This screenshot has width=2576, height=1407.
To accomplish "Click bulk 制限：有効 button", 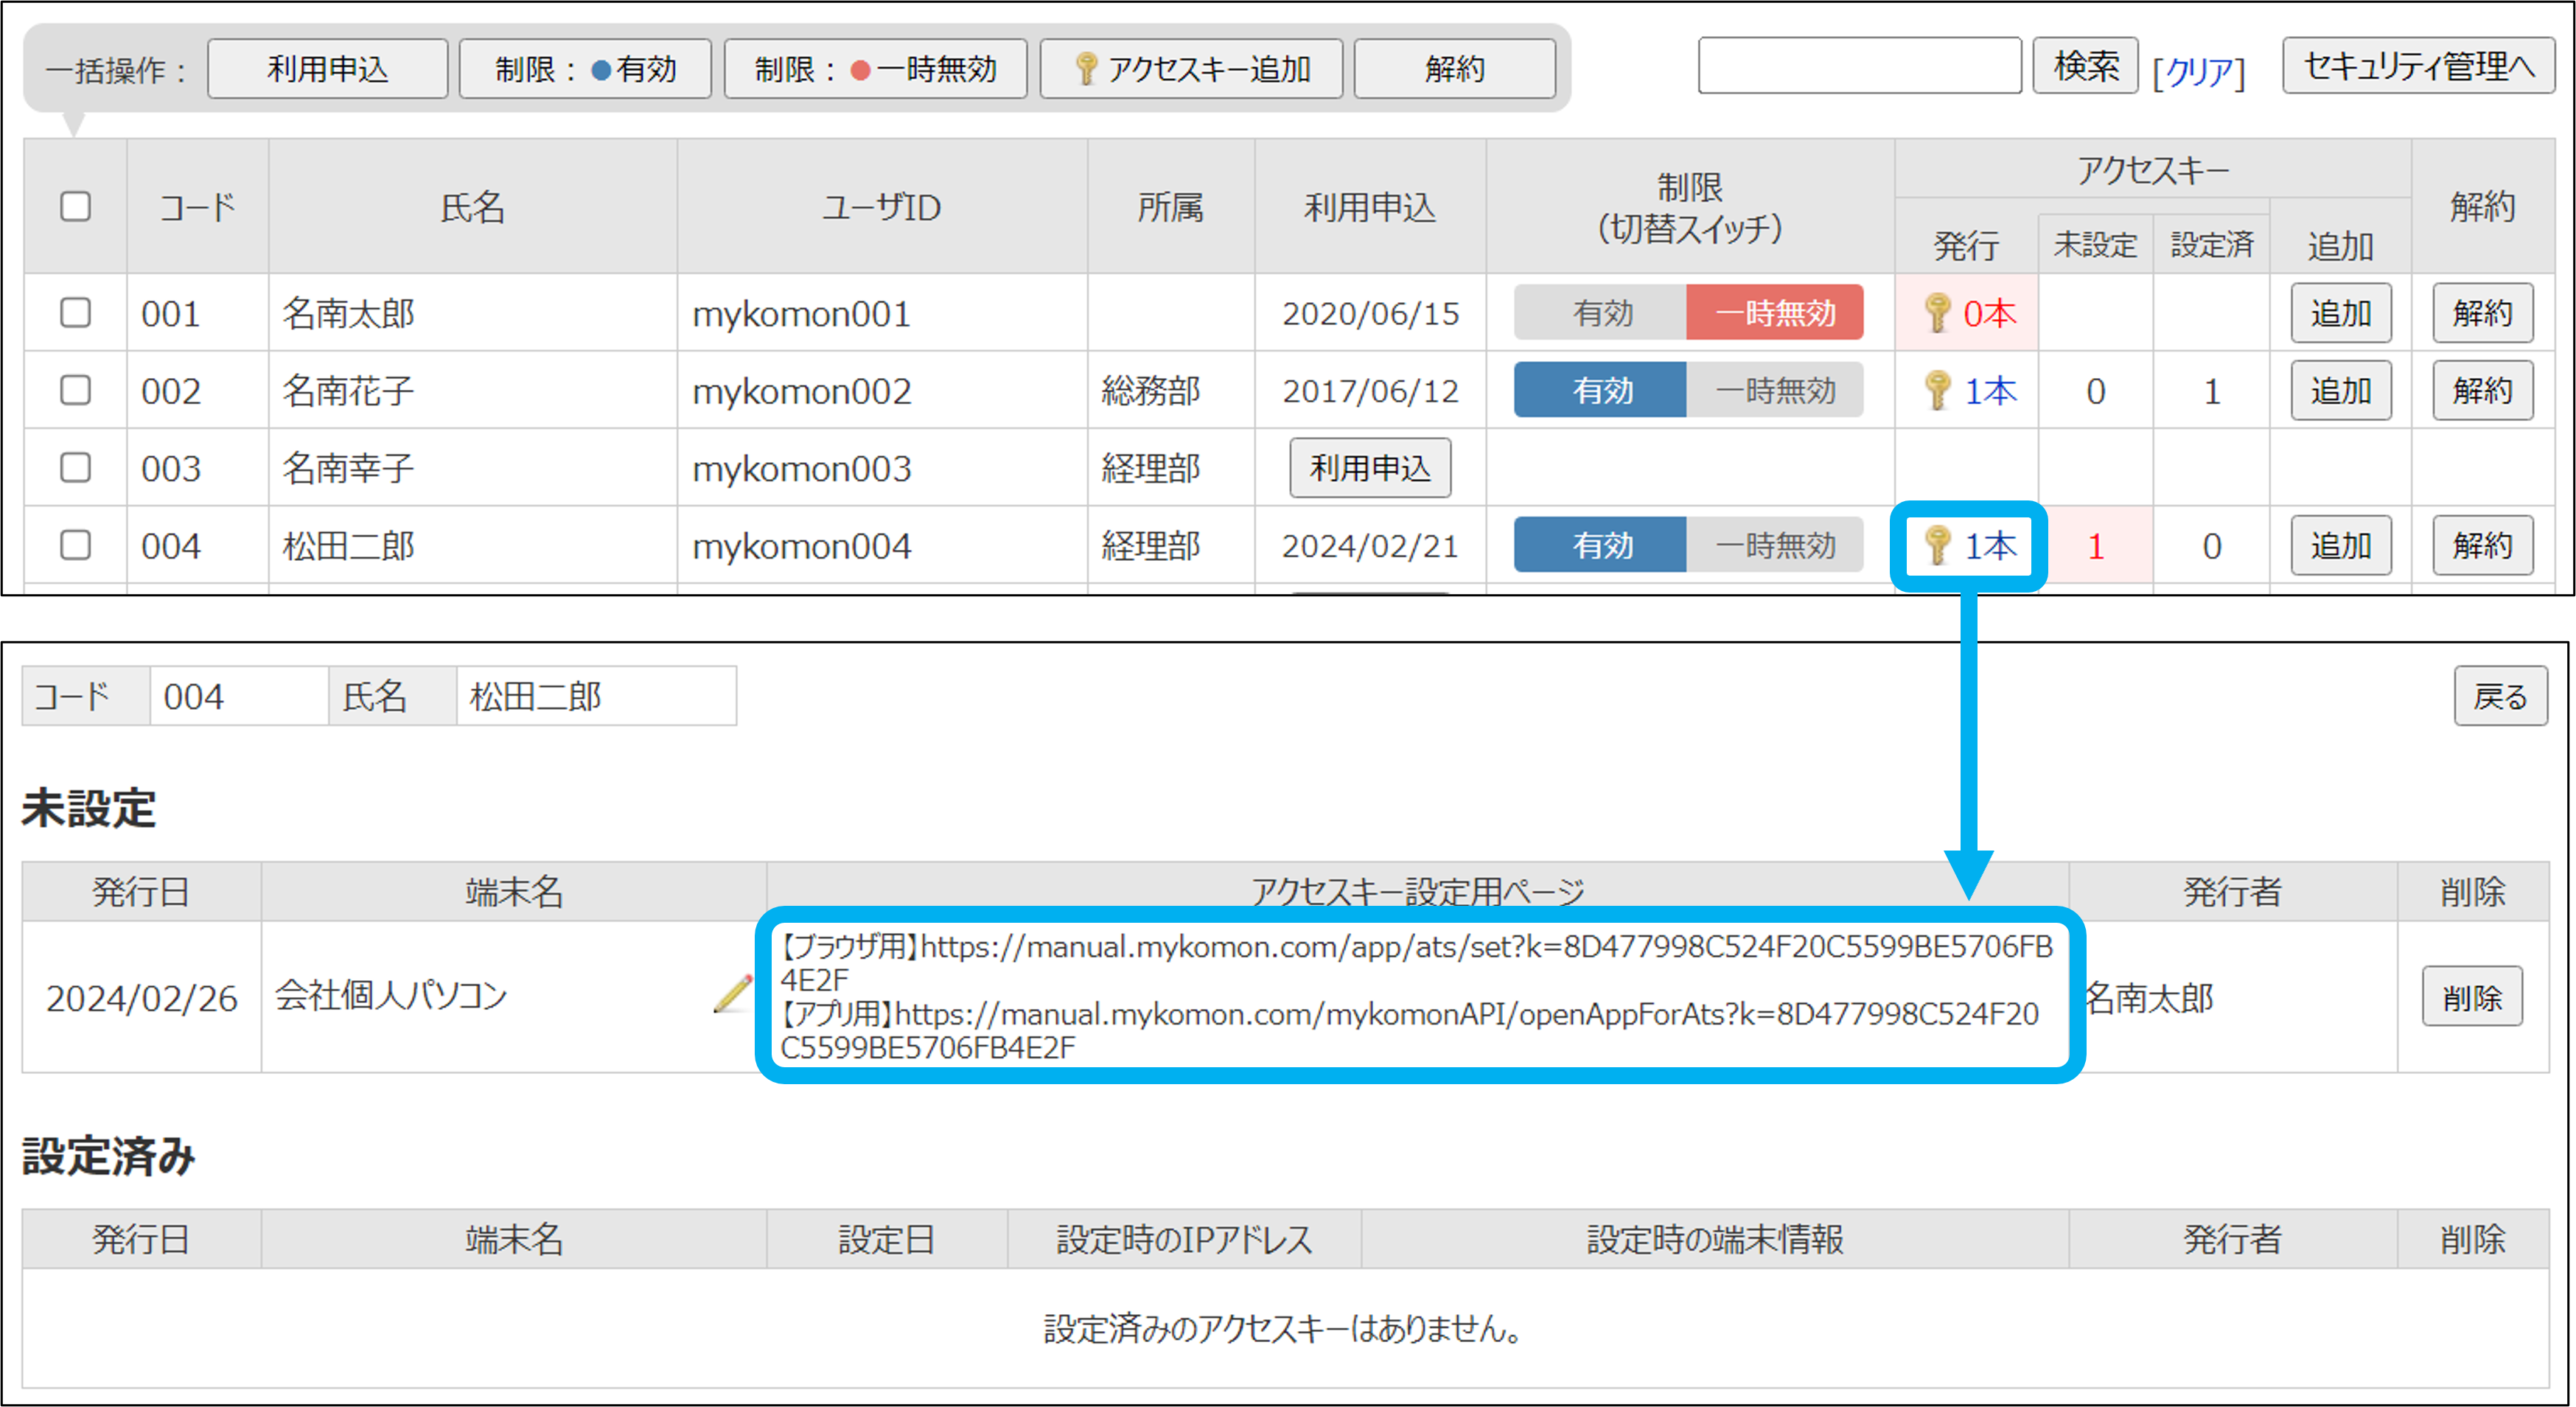I will click(x=585, y=69).
